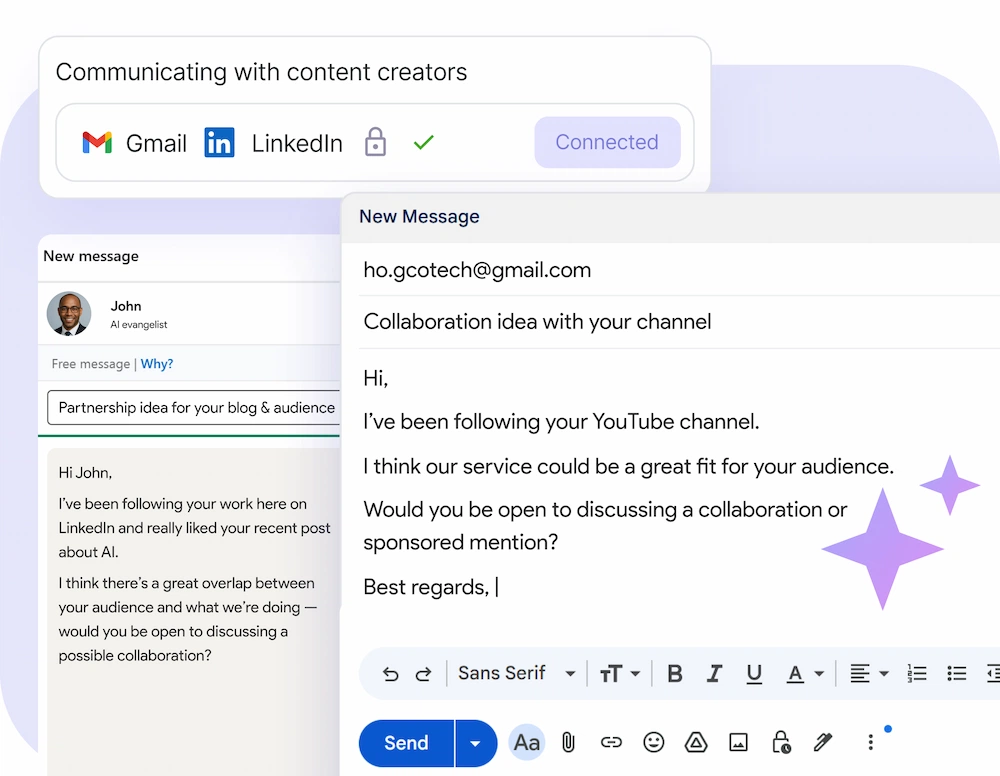Image resolution: width=1000 pixels, height=776 pixels.
Task: Insert files using Google Drive icon
Action: click(x=696, y=742)
